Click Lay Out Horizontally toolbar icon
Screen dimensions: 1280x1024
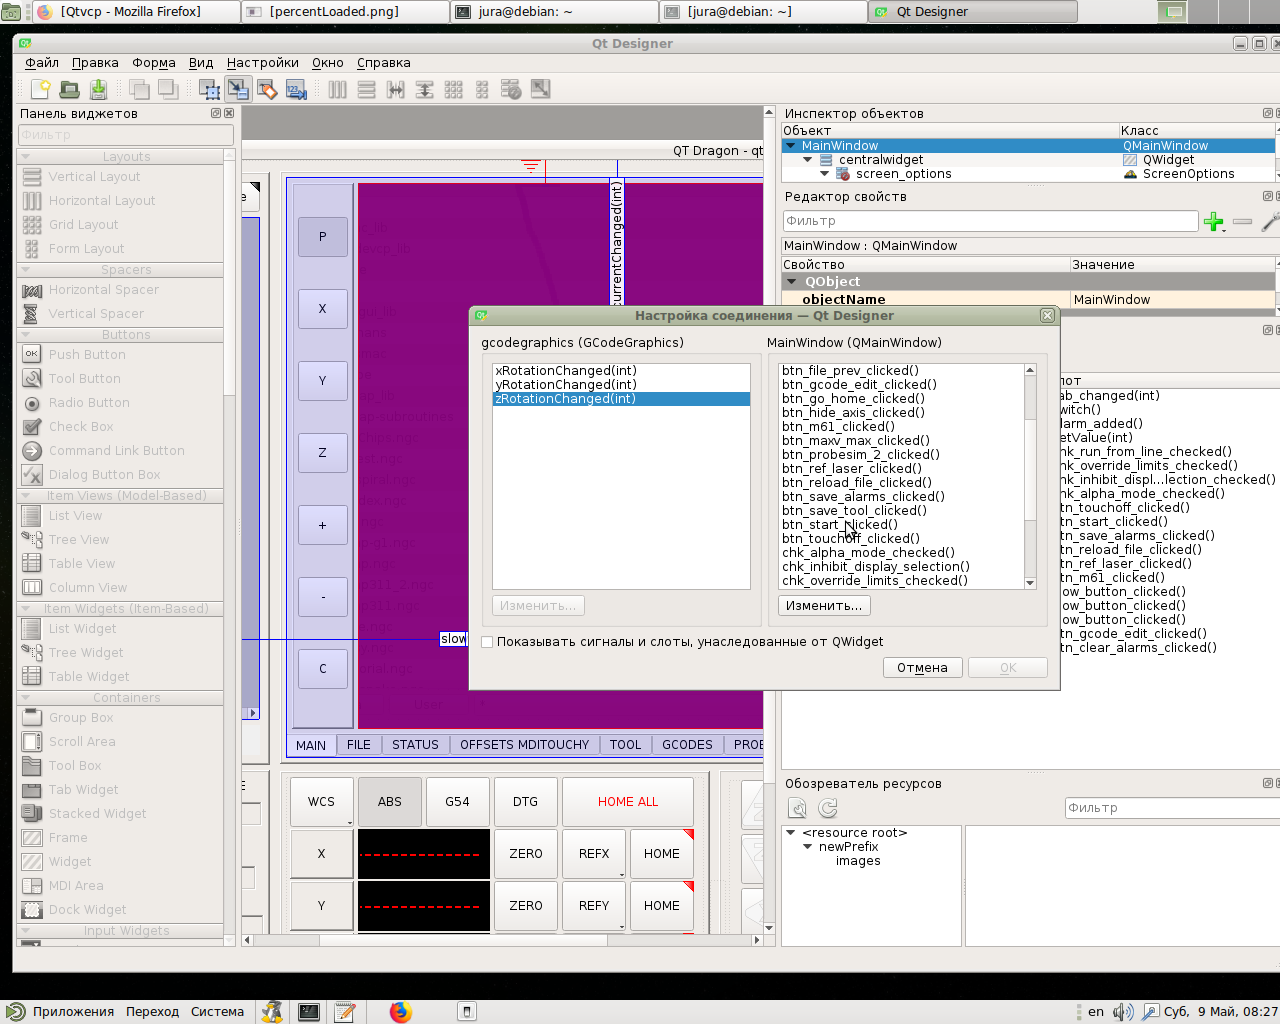point(338,89)
